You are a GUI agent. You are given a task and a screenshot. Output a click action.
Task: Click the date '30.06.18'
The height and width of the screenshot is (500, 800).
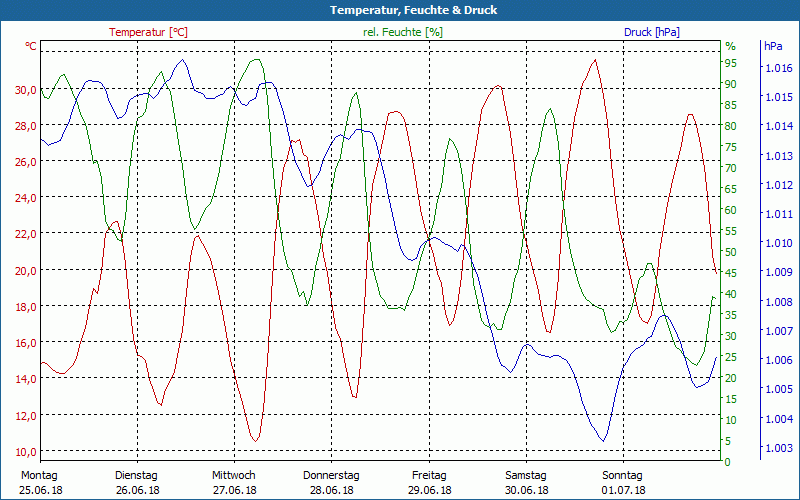tap(527, 490)
